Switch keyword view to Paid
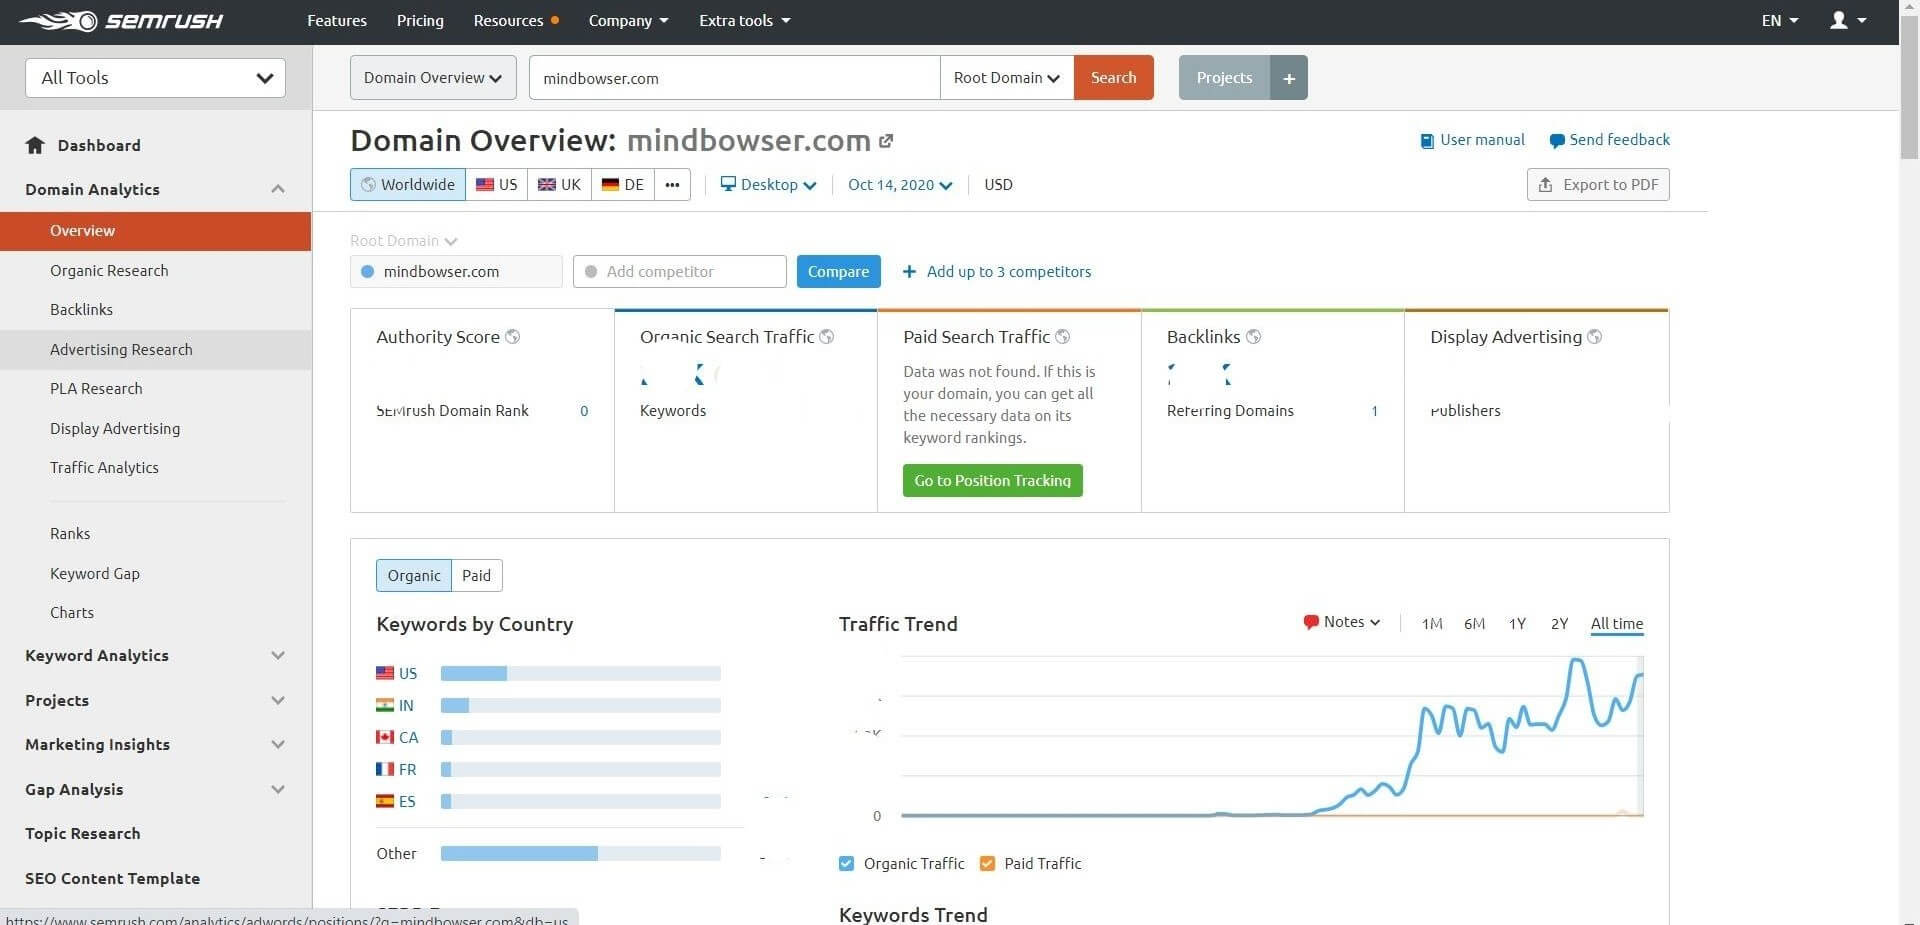This screenshot has height=925, width=1920. click(x=476, y=575)
